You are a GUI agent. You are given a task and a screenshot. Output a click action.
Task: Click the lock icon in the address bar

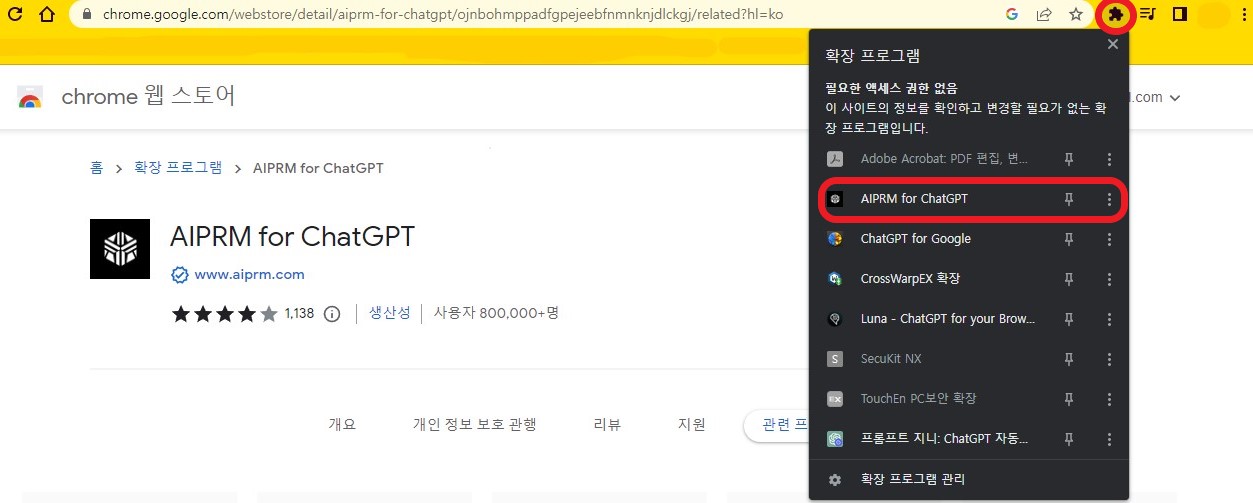click(x=86, y=15)
